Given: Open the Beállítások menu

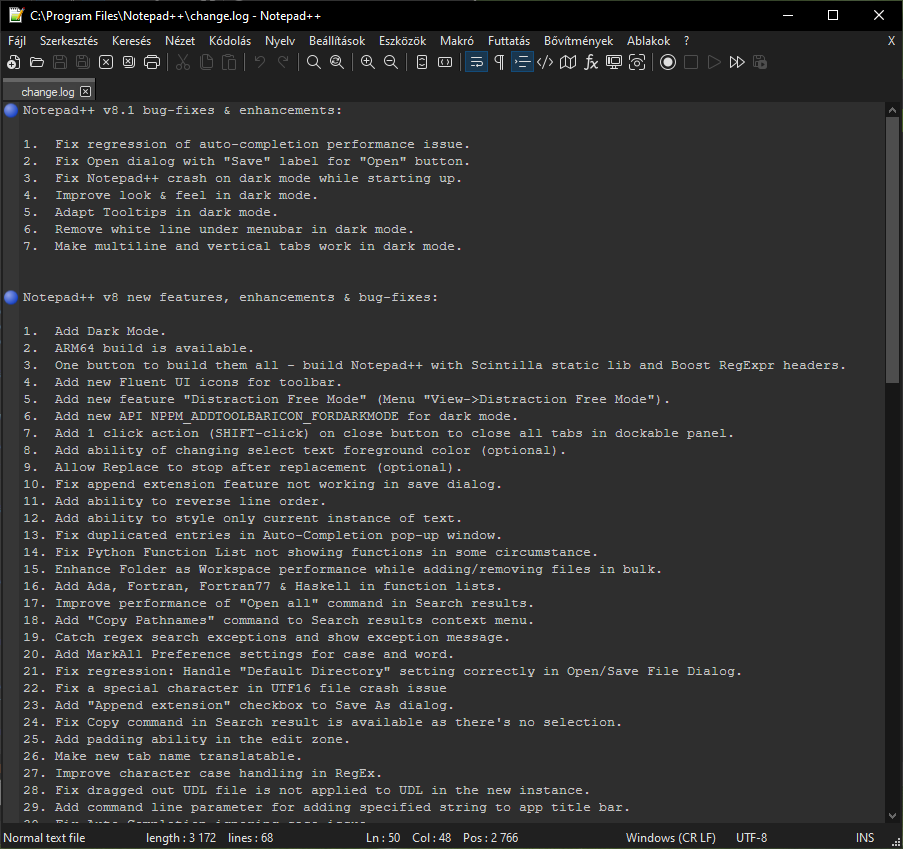Looking at the screenshot, I should (x=337, y=41).
